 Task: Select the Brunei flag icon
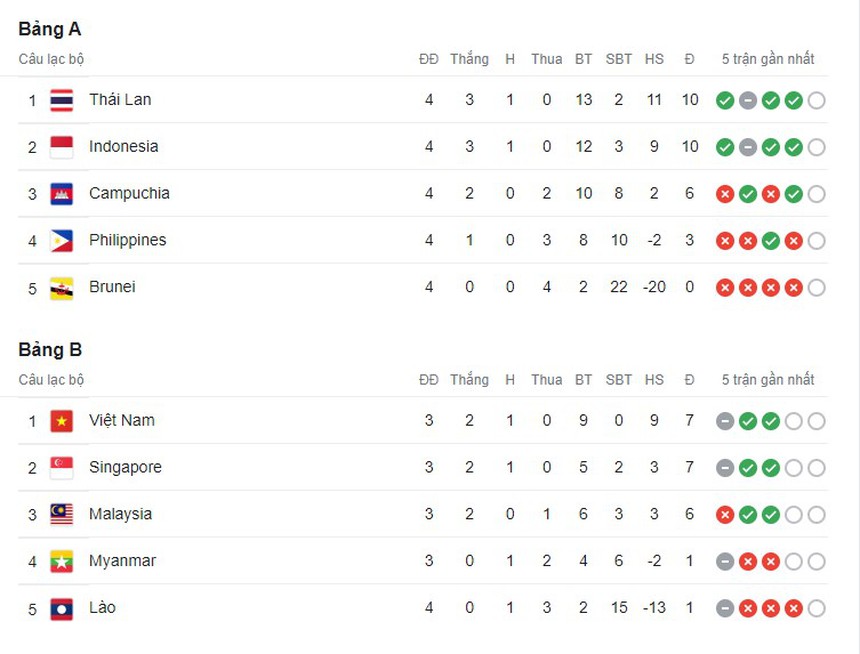click(61, 287)
